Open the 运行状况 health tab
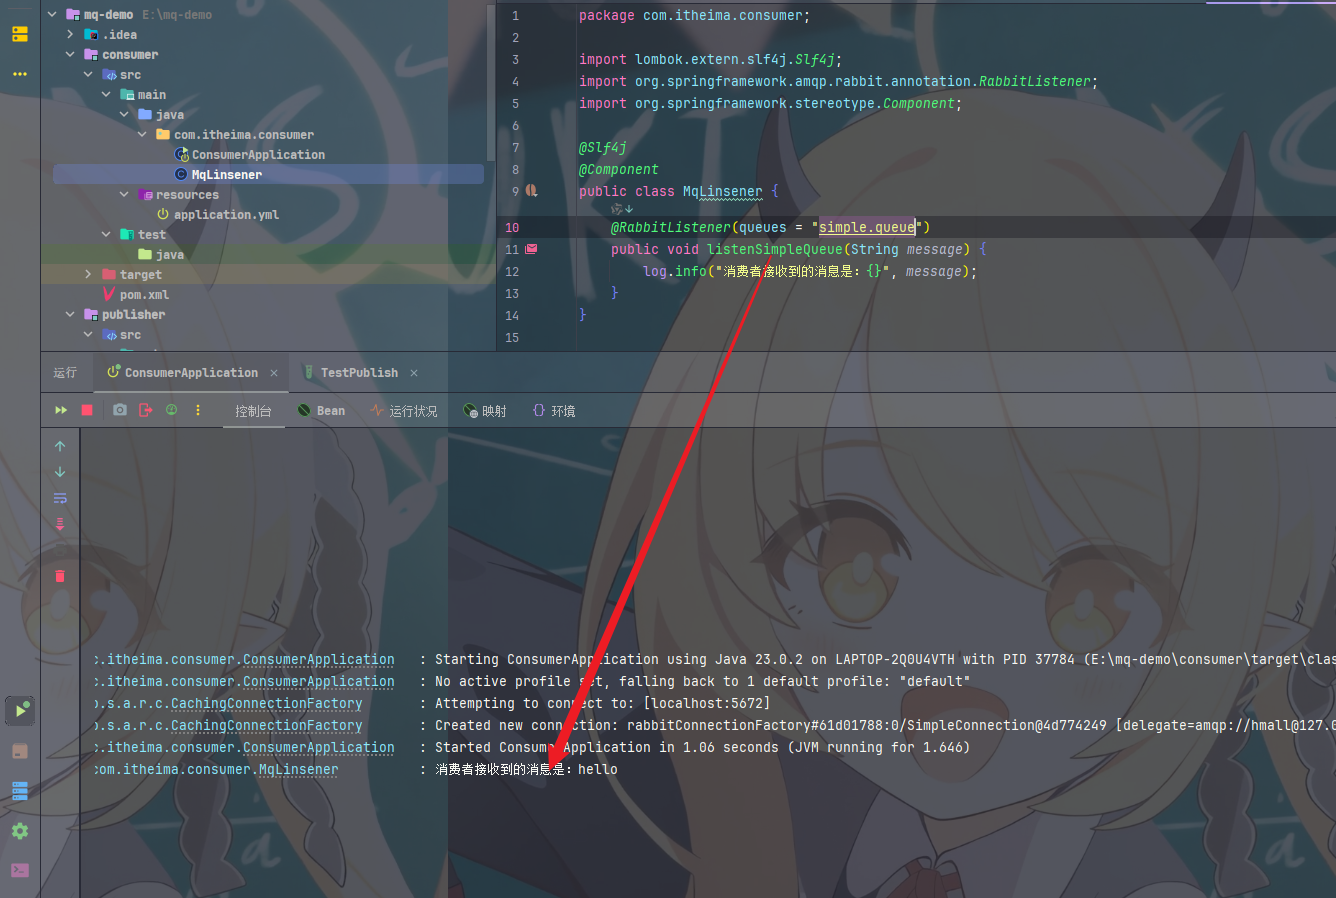The image size is (1336, 898). 403,411
